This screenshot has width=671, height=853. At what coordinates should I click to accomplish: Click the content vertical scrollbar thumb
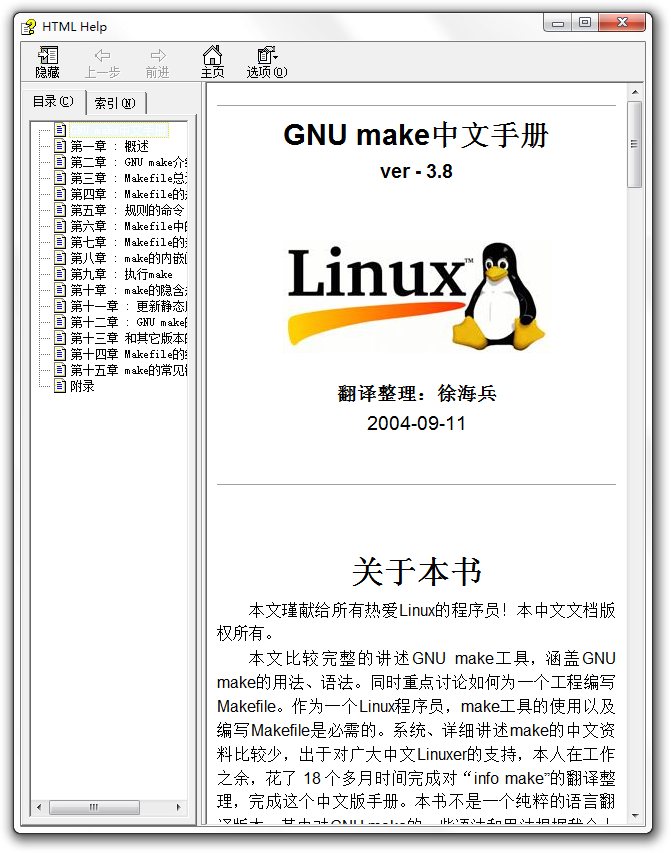coord(635,144)
